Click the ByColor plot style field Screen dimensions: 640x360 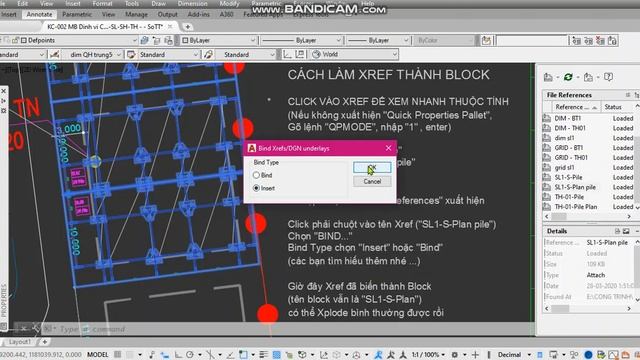tap(445, 40)
